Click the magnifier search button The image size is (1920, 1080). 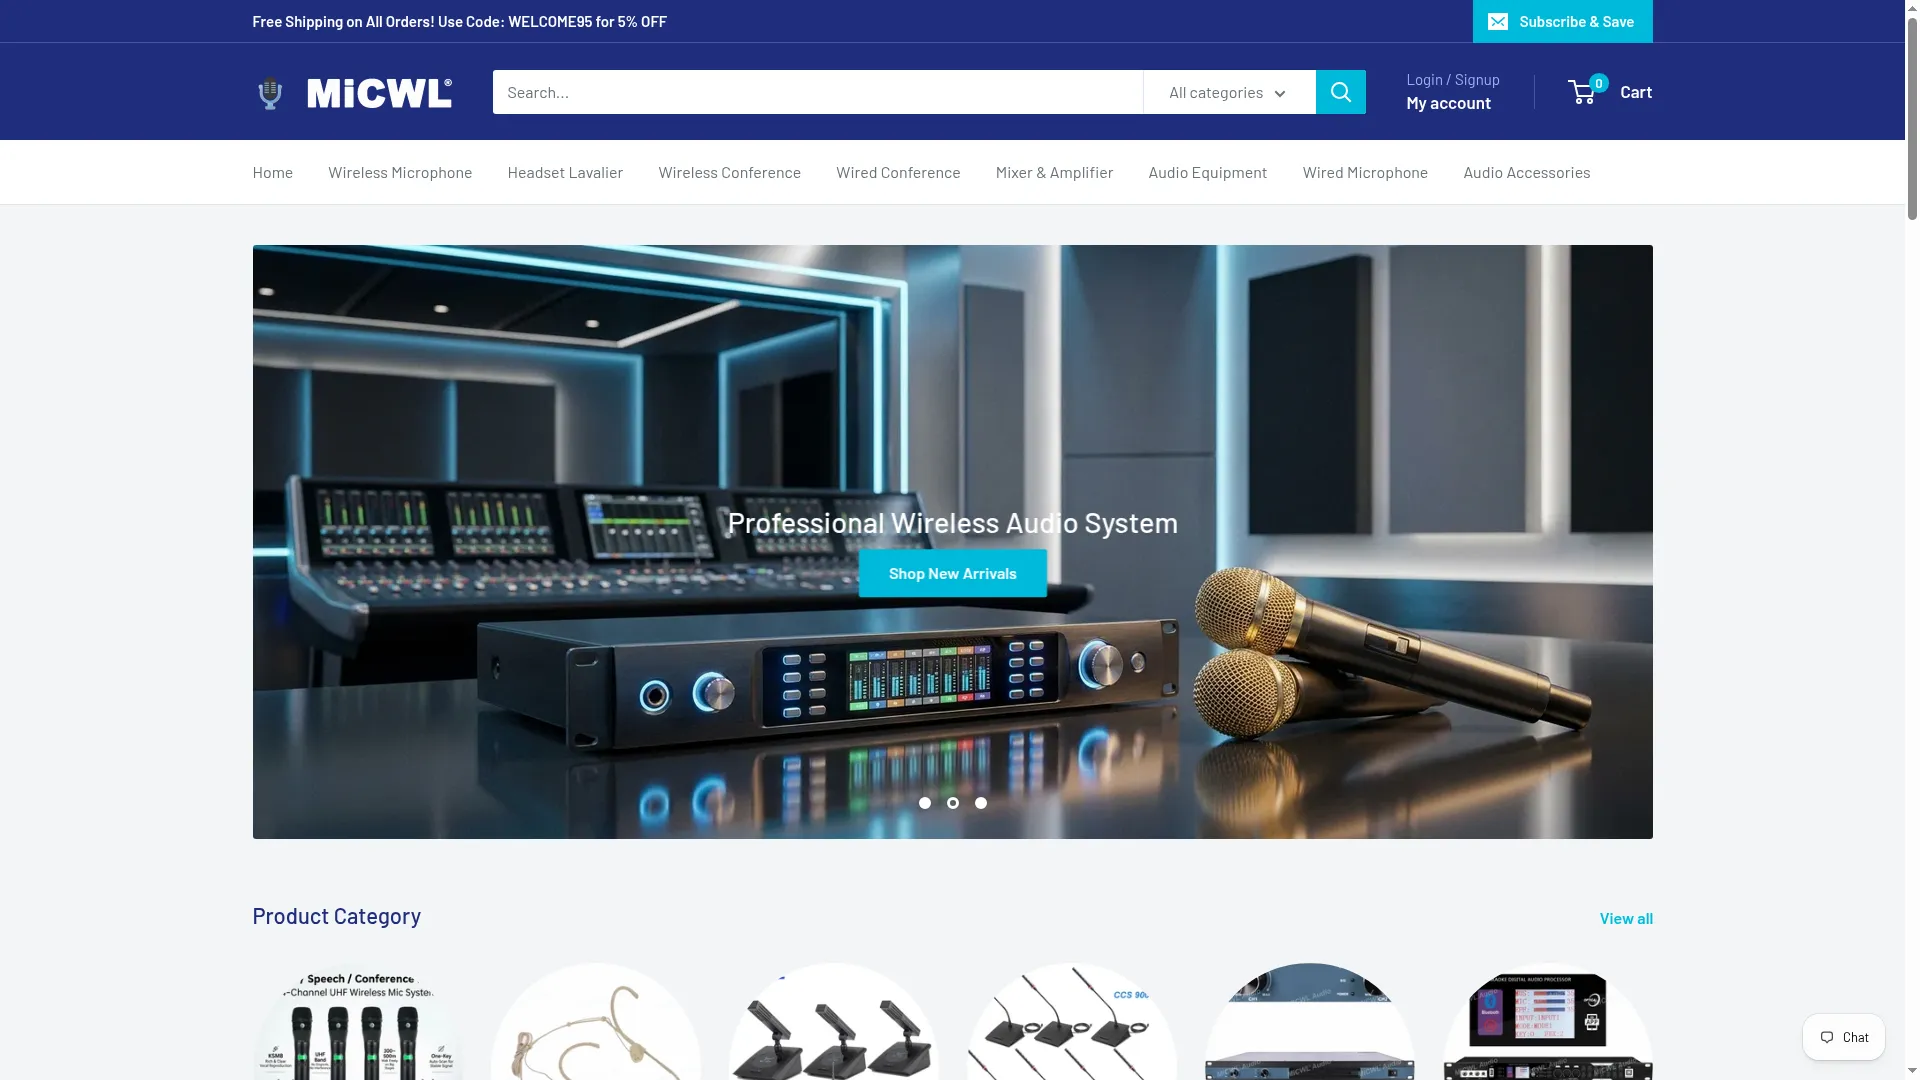click(x=1340, y=92)
